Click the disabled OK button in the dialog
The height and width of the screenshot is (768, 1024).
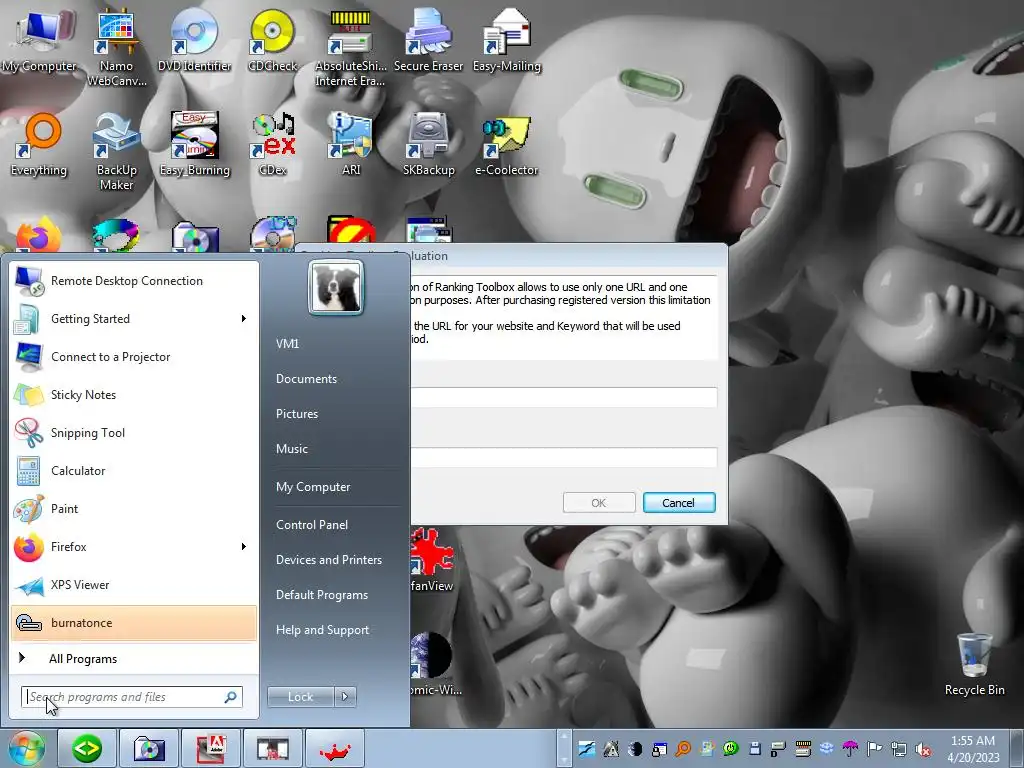pyautogui.click(x=599, y=503)
